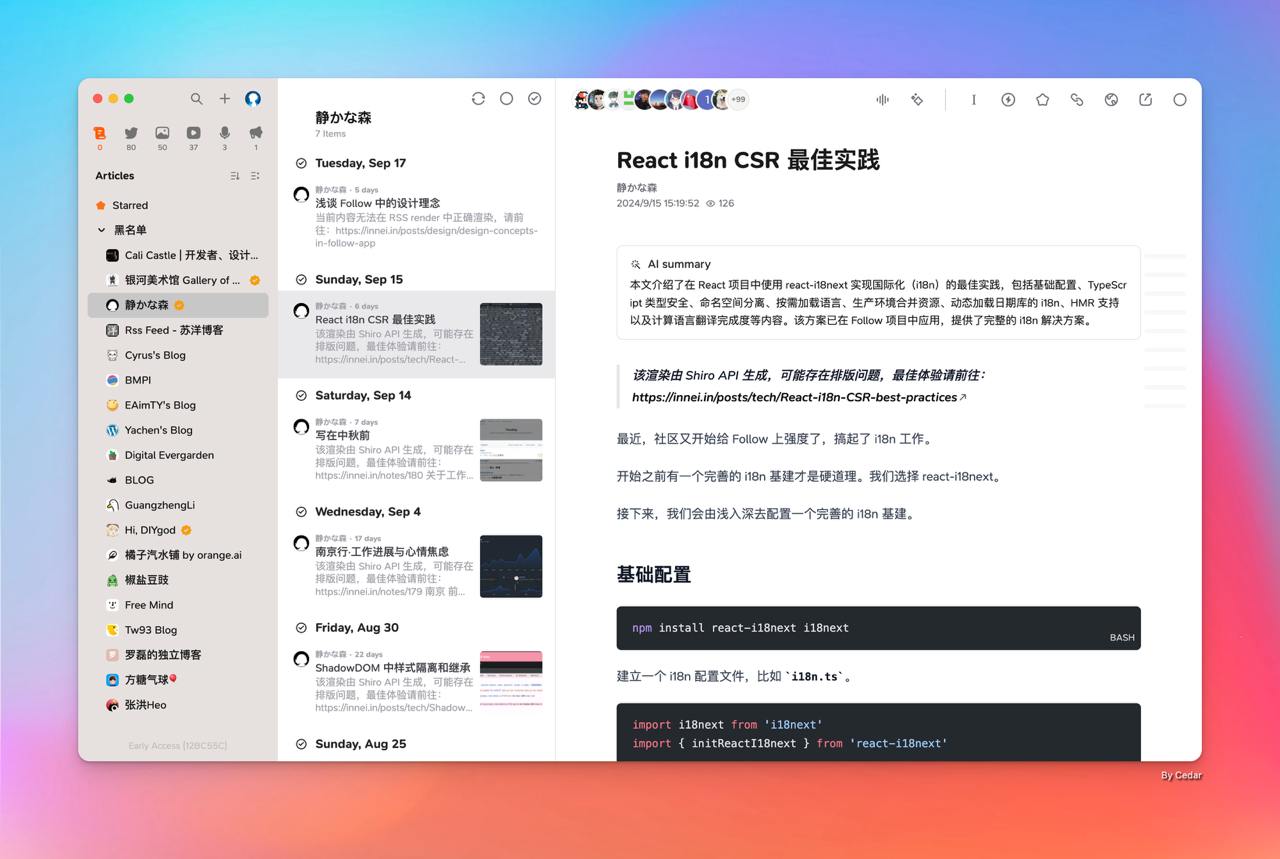Open the 张洪Heo feed
The height and width of the screenshot is (859, 1280).
click(178, 705)
